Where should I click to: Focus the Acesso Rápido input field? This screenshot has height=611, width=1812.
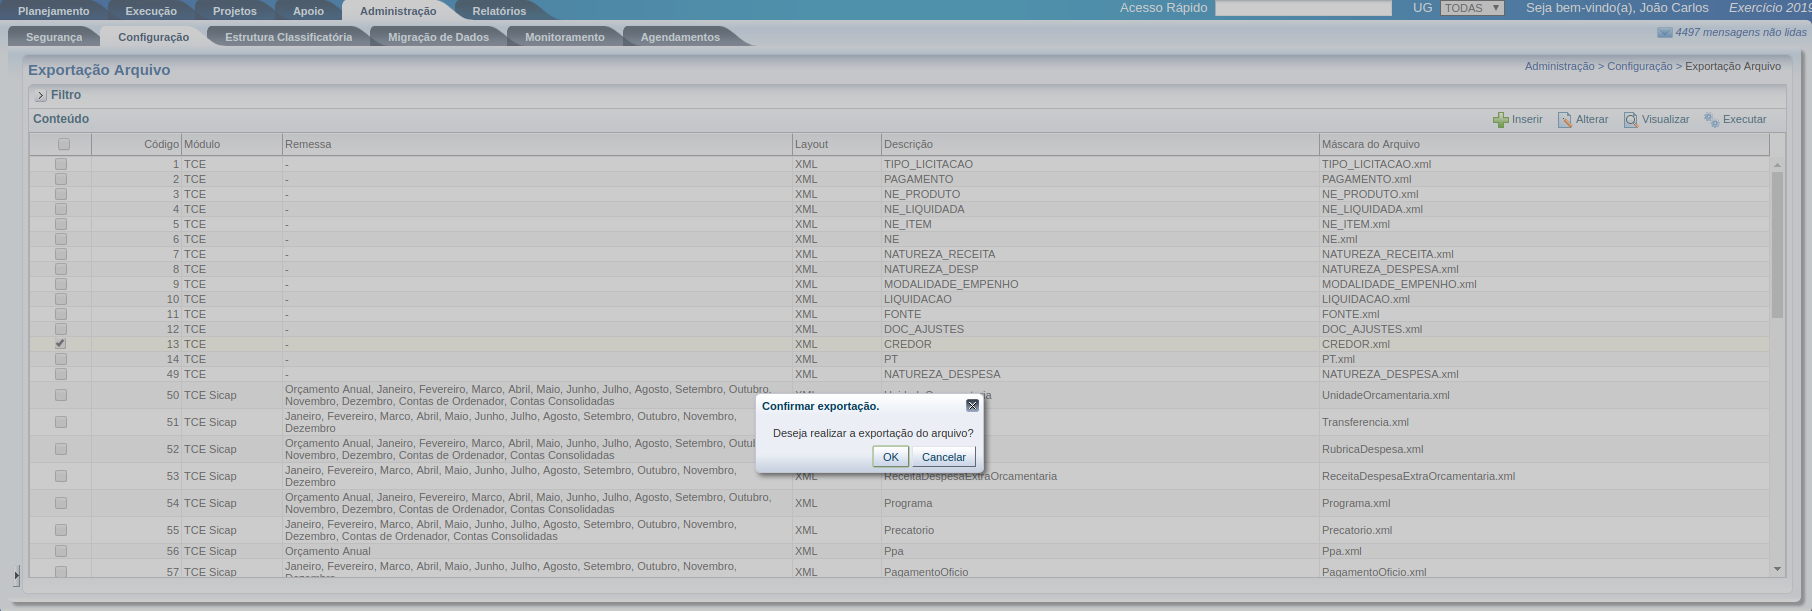click(1303, 8)
